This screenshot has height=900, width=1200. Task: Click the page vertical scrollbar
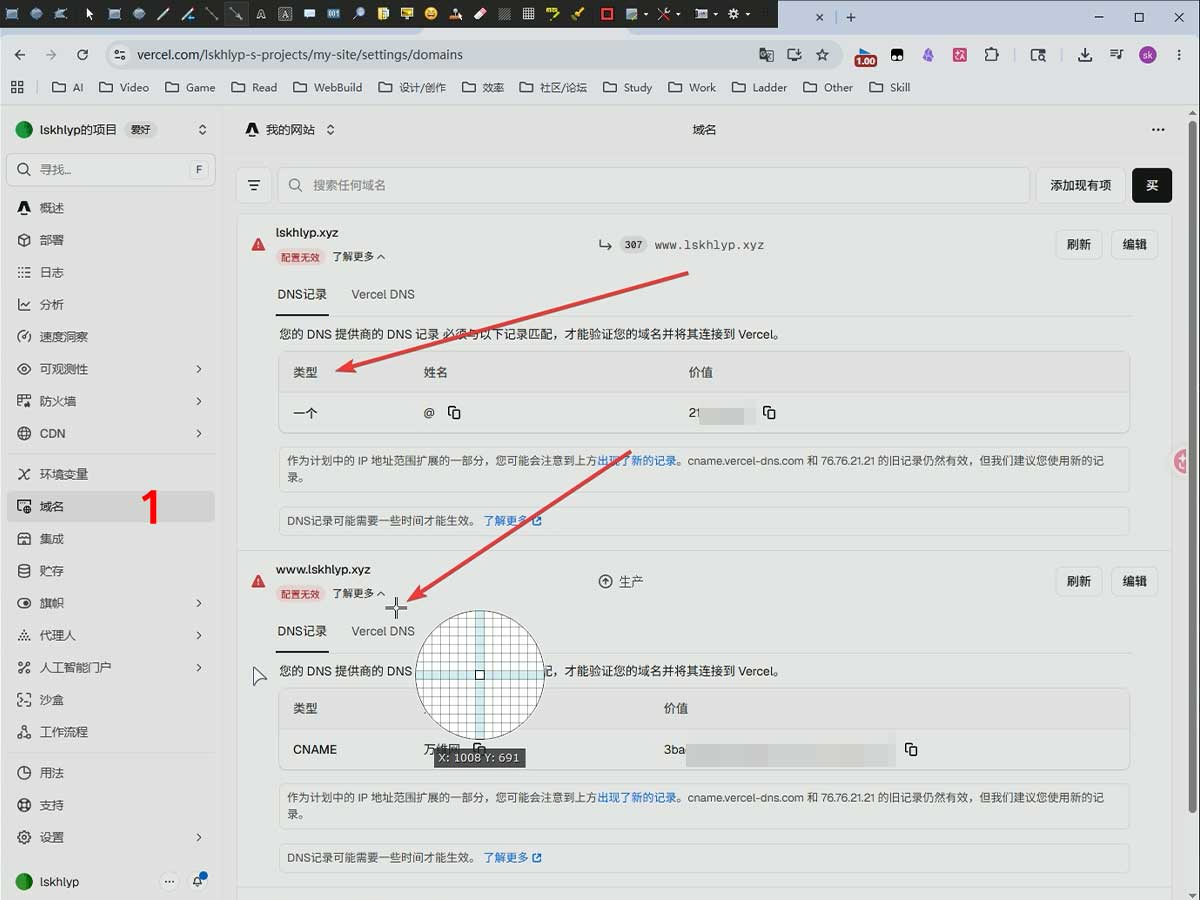click(1192, 465)
